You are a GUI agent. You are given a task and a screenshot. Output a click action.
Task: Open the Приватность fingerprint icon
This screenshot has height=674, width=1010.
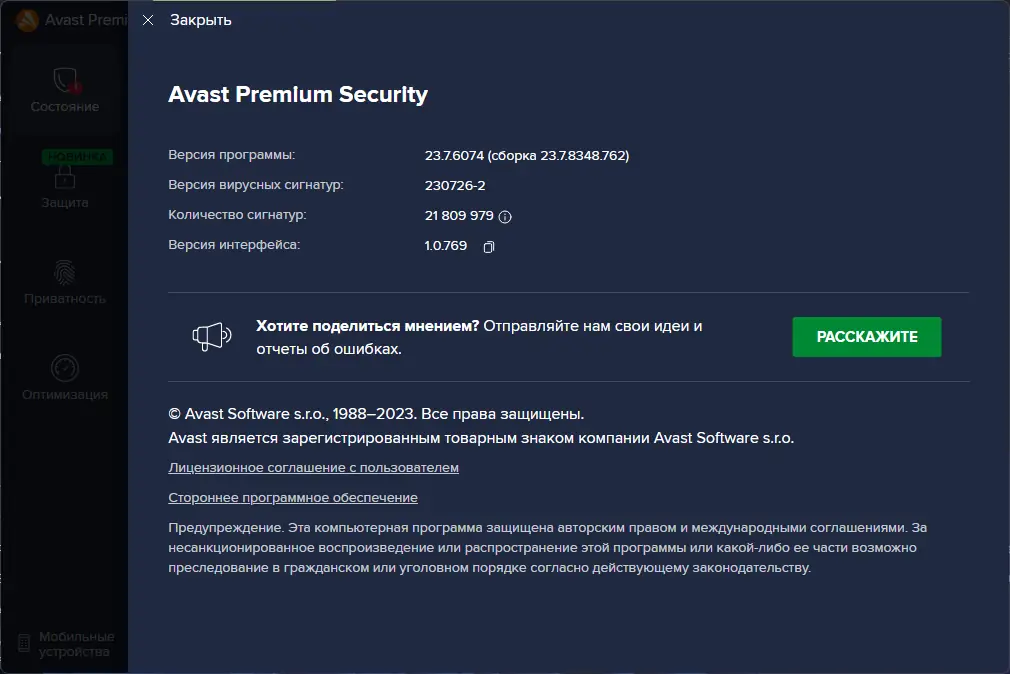[65, 272]
